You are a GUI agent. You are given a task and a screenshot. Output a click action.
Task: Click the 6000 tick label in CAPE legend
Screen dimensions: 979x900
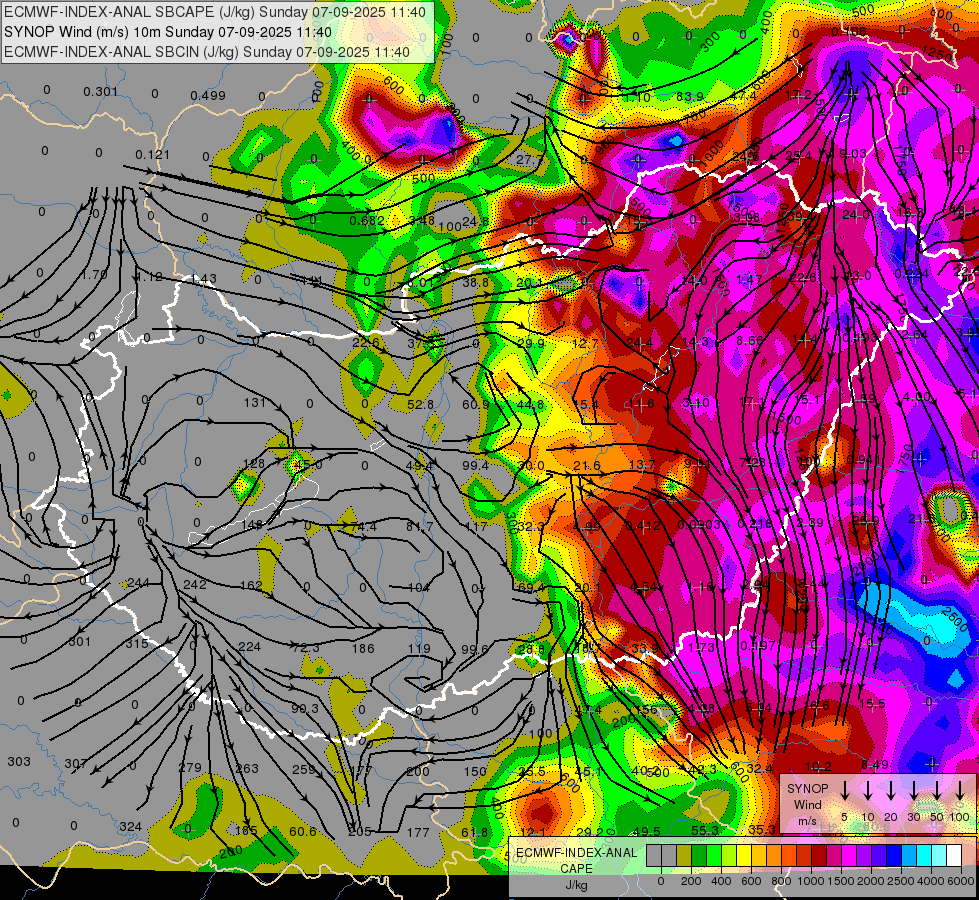(961, 881)
